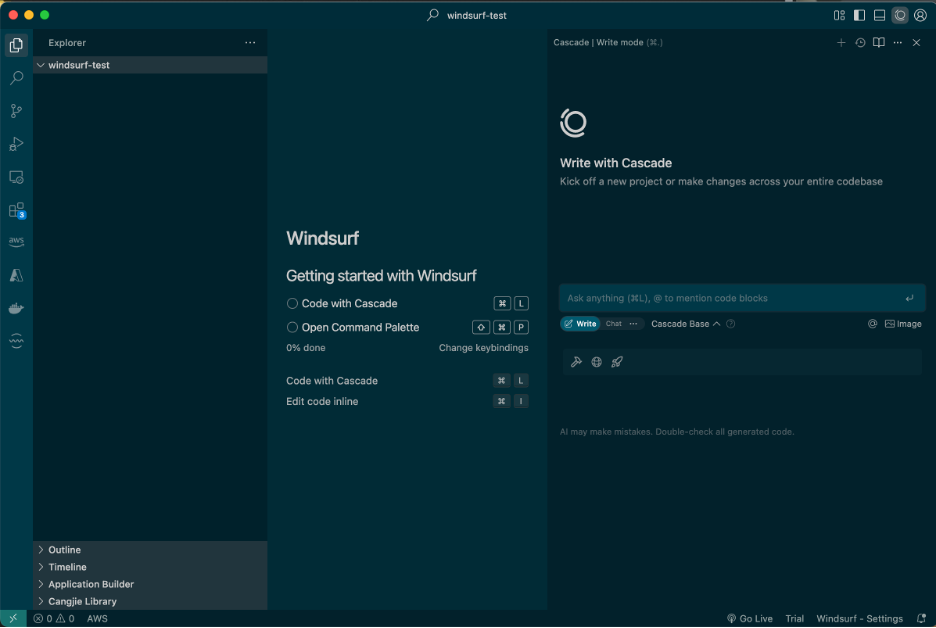Click the hammer tools icon below input
The width and height of the screenshot is (936, 628).
[x=576, y=362]
